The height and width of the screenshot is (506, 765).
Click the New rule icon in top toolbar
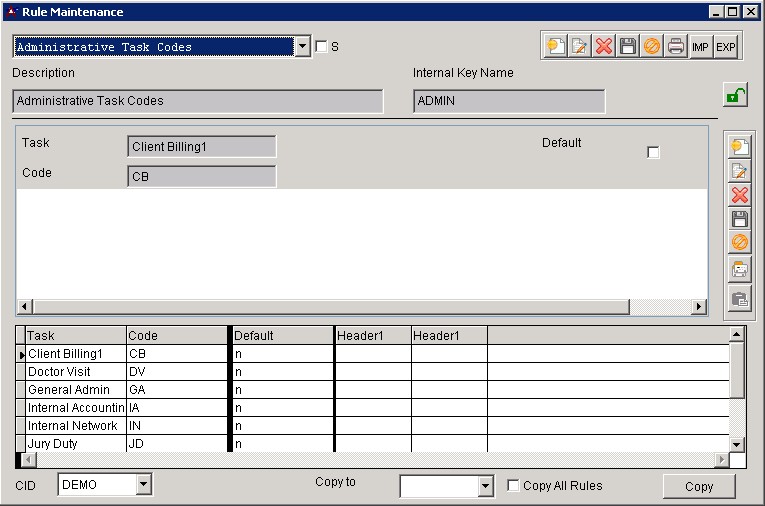pos(555,46)
